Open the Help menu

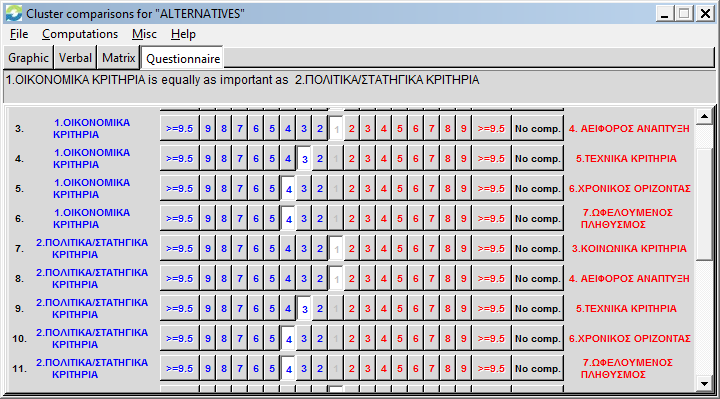pos(183,34)
